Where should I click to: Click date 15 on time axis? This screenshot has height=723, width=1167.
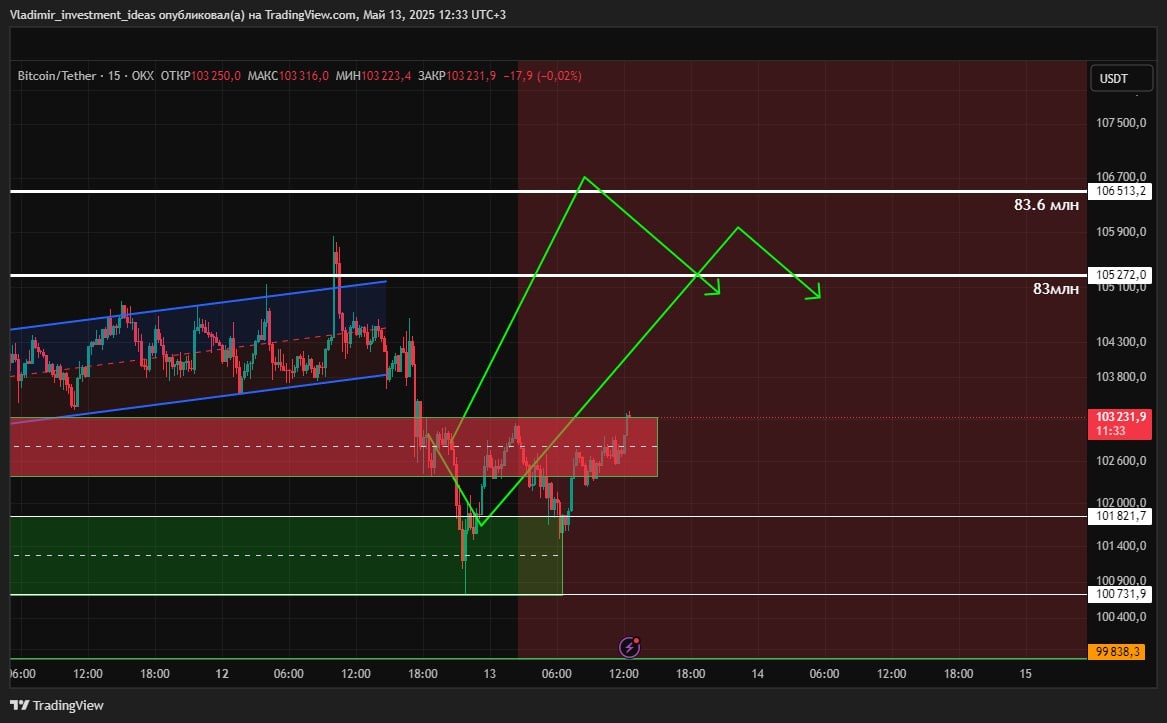point(1026,674)
